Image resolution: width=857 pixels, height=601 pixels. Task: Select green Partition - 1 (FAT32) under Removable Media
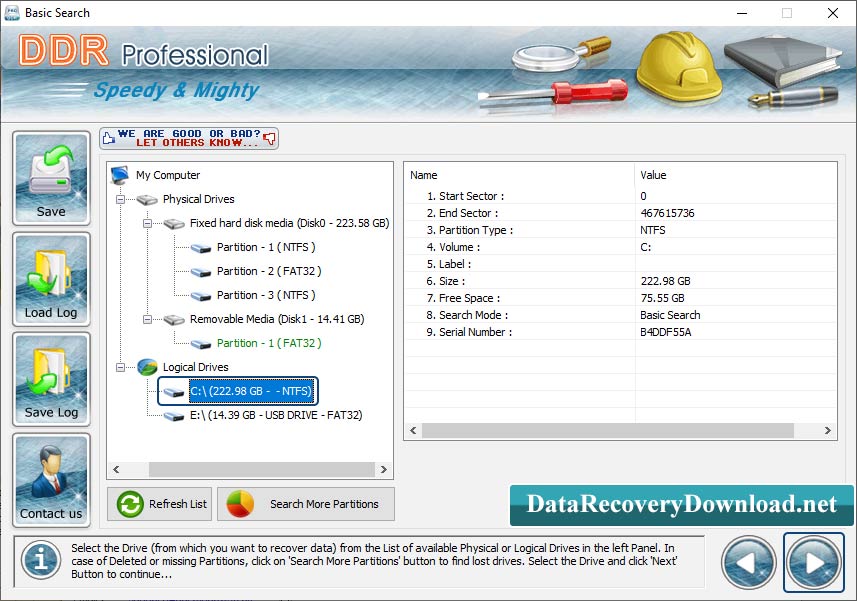click(x=269, y=343)
